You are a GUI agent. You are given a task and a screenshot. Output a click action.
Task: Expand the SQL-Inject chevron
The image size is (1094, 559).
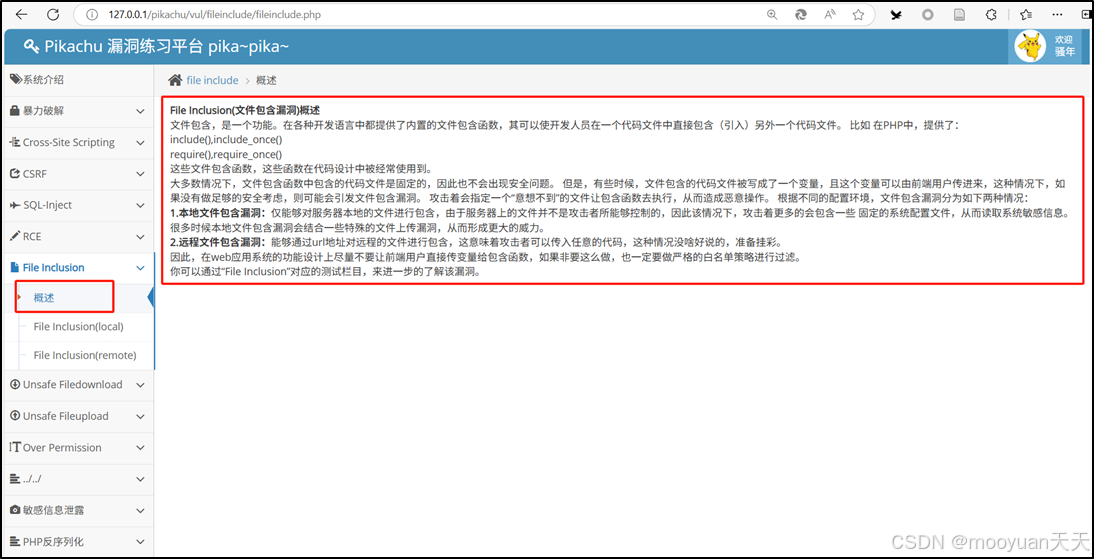(x=140, y=206)
